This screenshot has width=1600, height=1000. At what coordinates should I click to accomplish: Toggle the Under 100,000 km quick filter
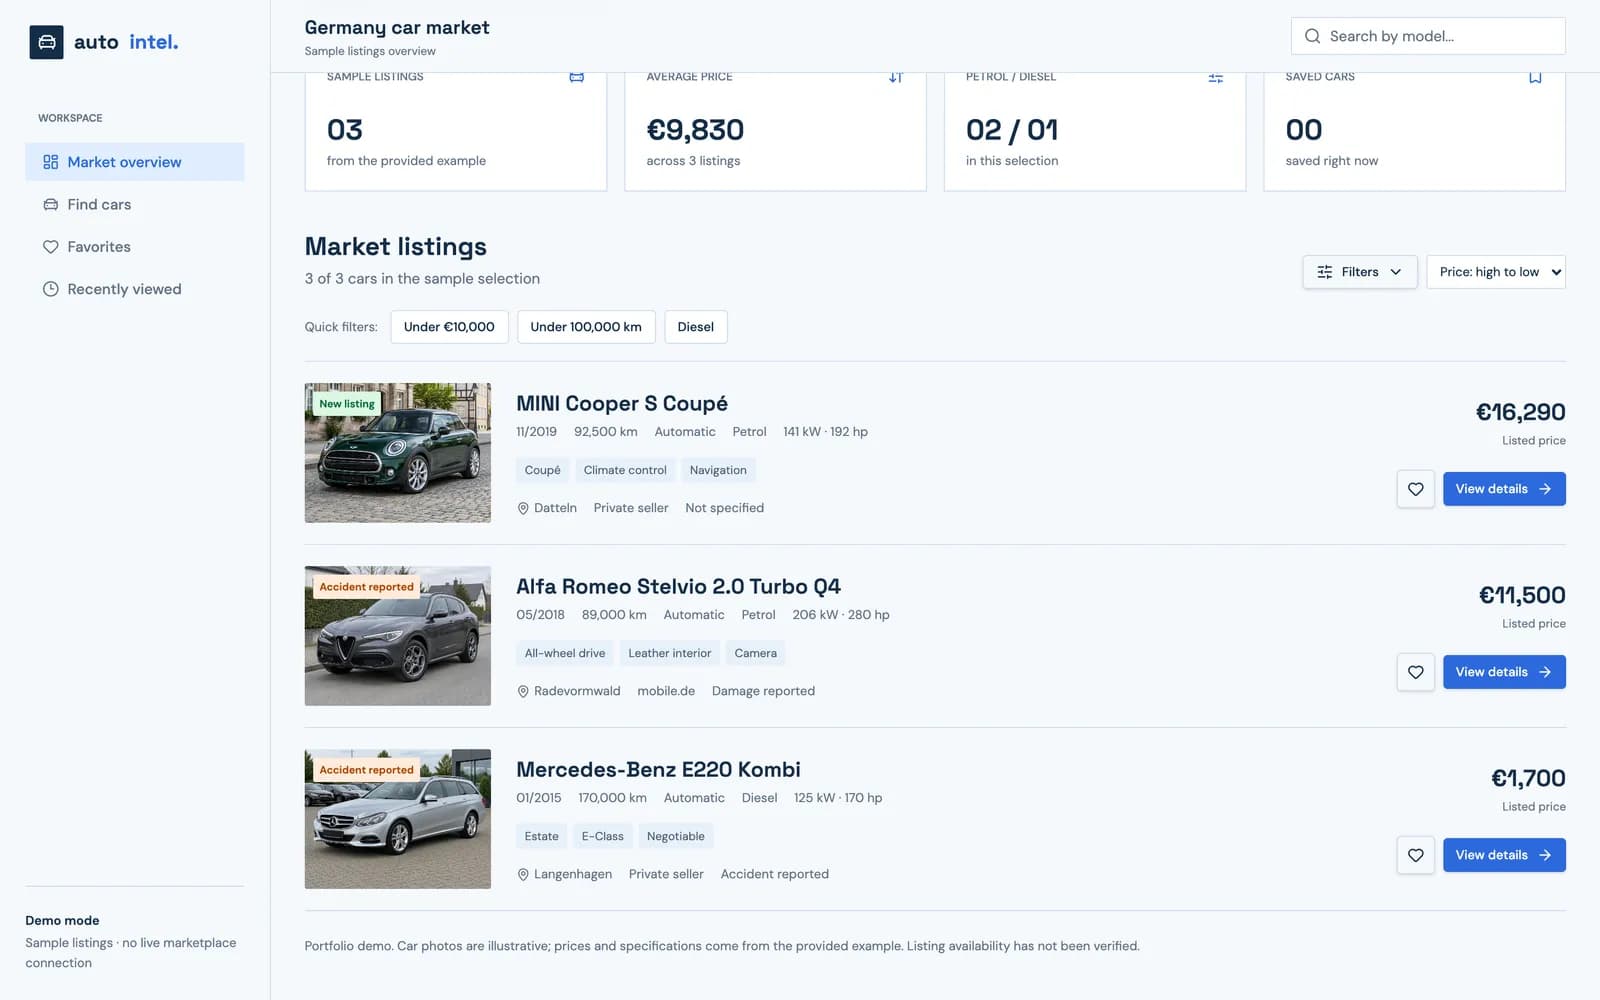[x=586, y=327]
